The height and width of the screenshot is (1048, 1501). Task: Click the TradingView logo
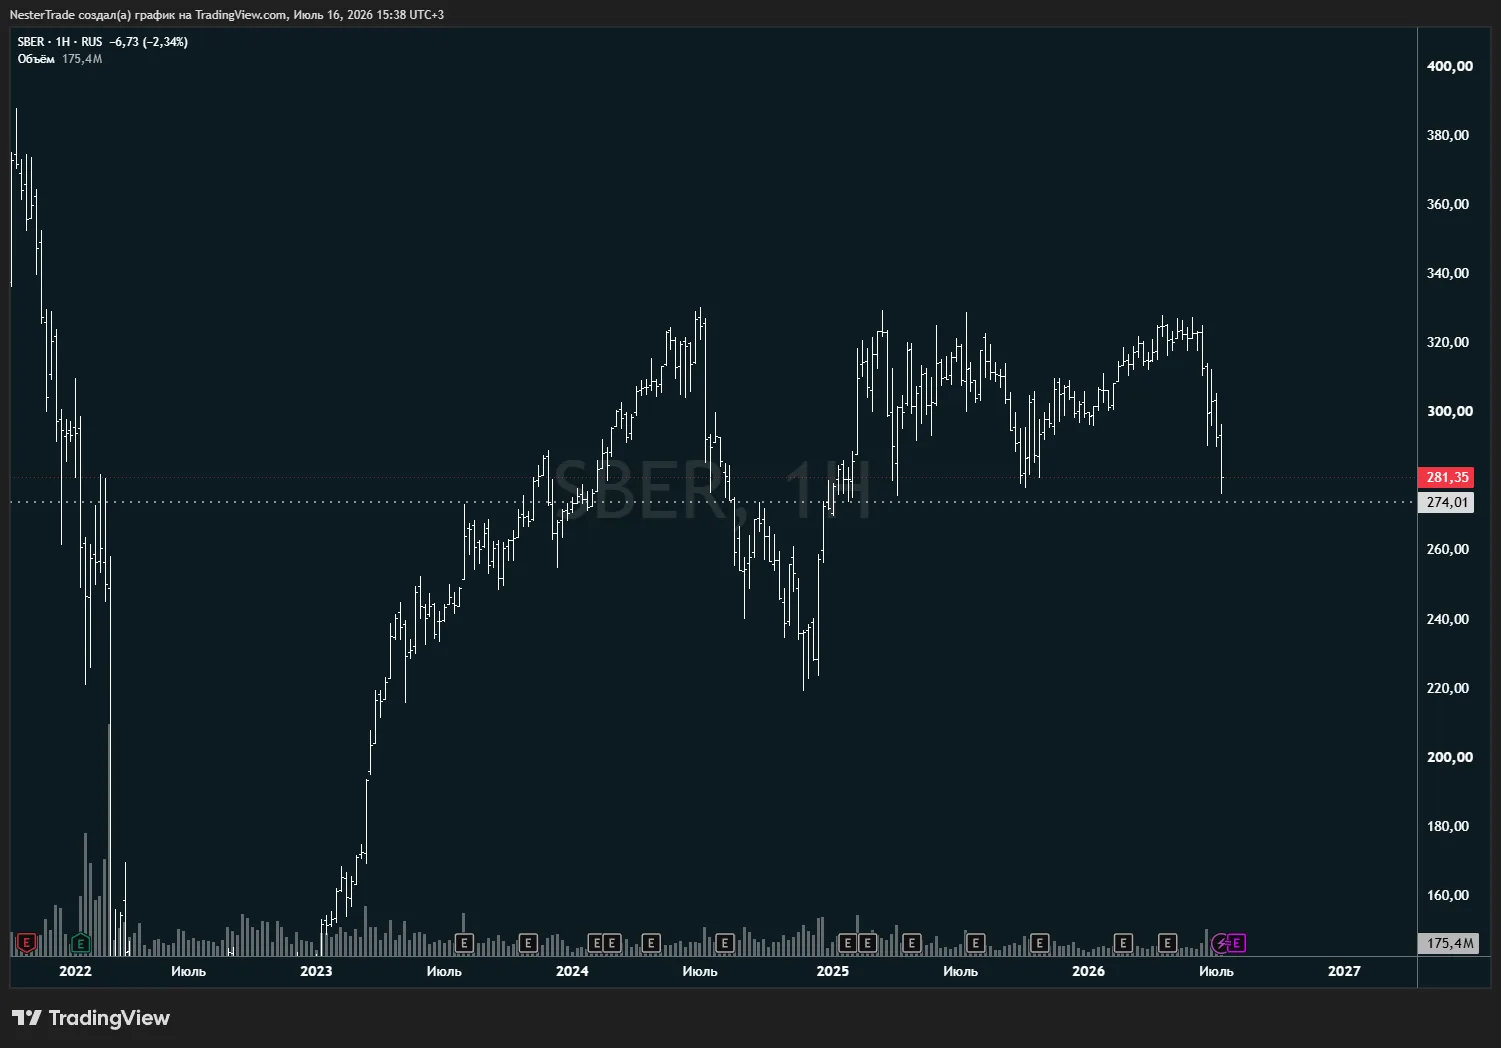click(91, 1018)
